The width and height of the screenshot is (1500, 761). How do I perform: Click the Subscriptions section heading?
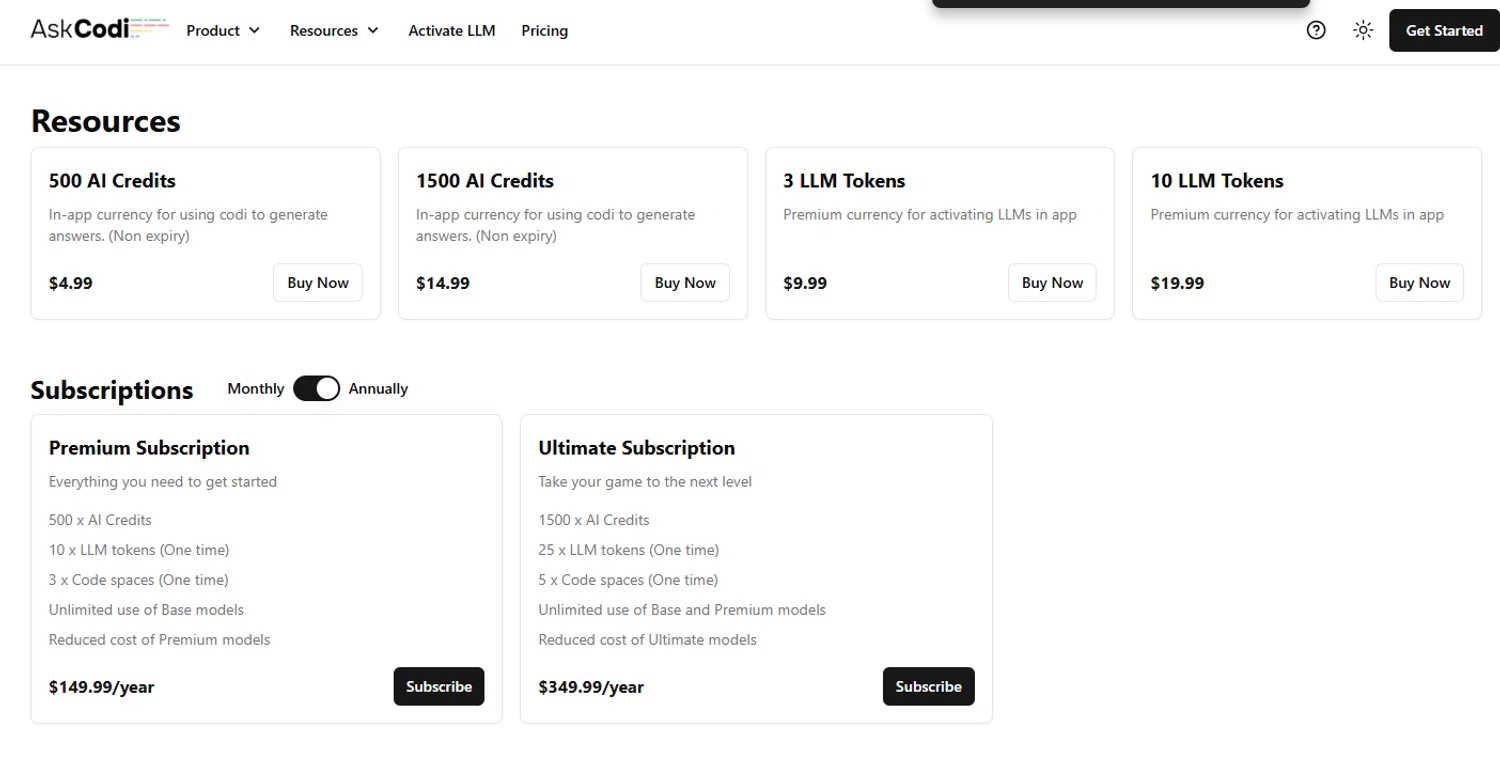point(112,390)
